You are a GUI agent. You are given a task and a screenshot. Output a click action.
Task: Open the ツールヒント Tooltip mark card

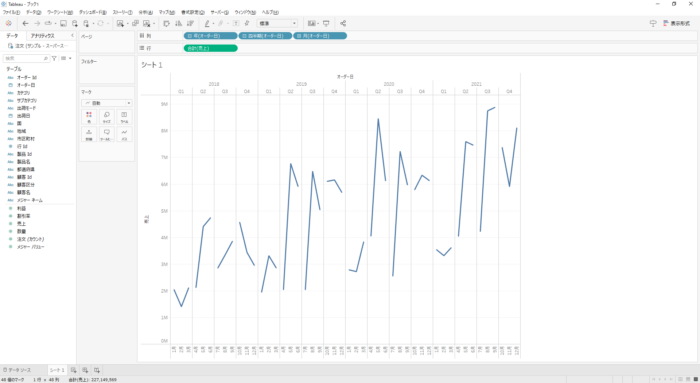coord(107,134)
